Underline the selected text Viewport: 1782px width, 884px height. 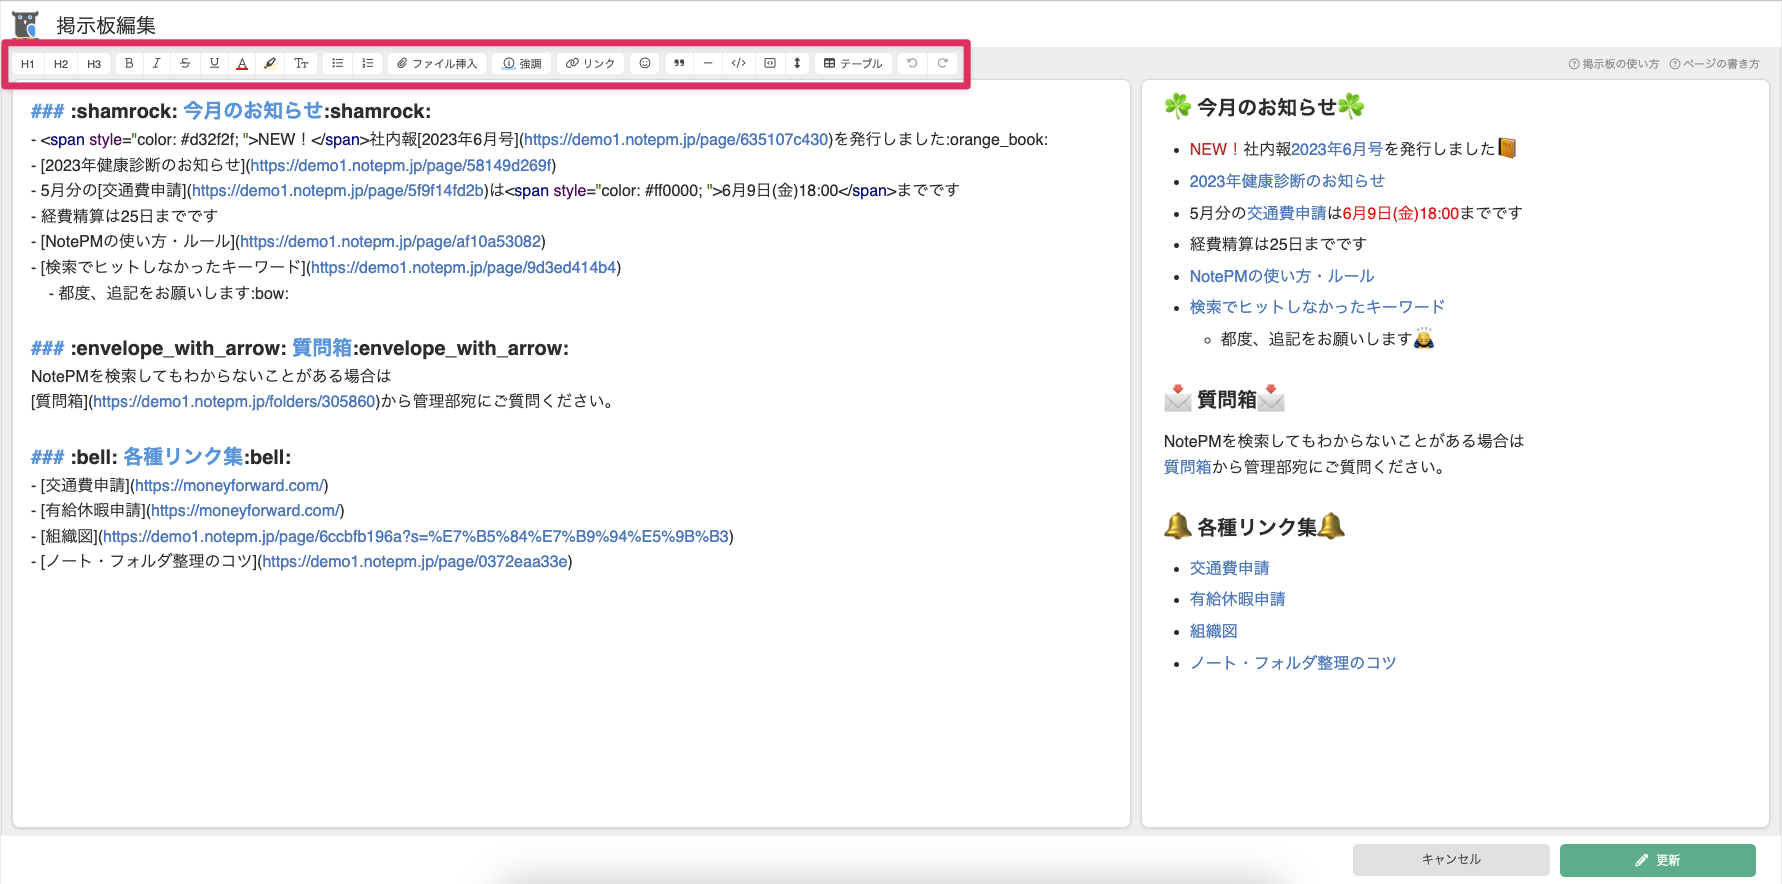point(214,64)
